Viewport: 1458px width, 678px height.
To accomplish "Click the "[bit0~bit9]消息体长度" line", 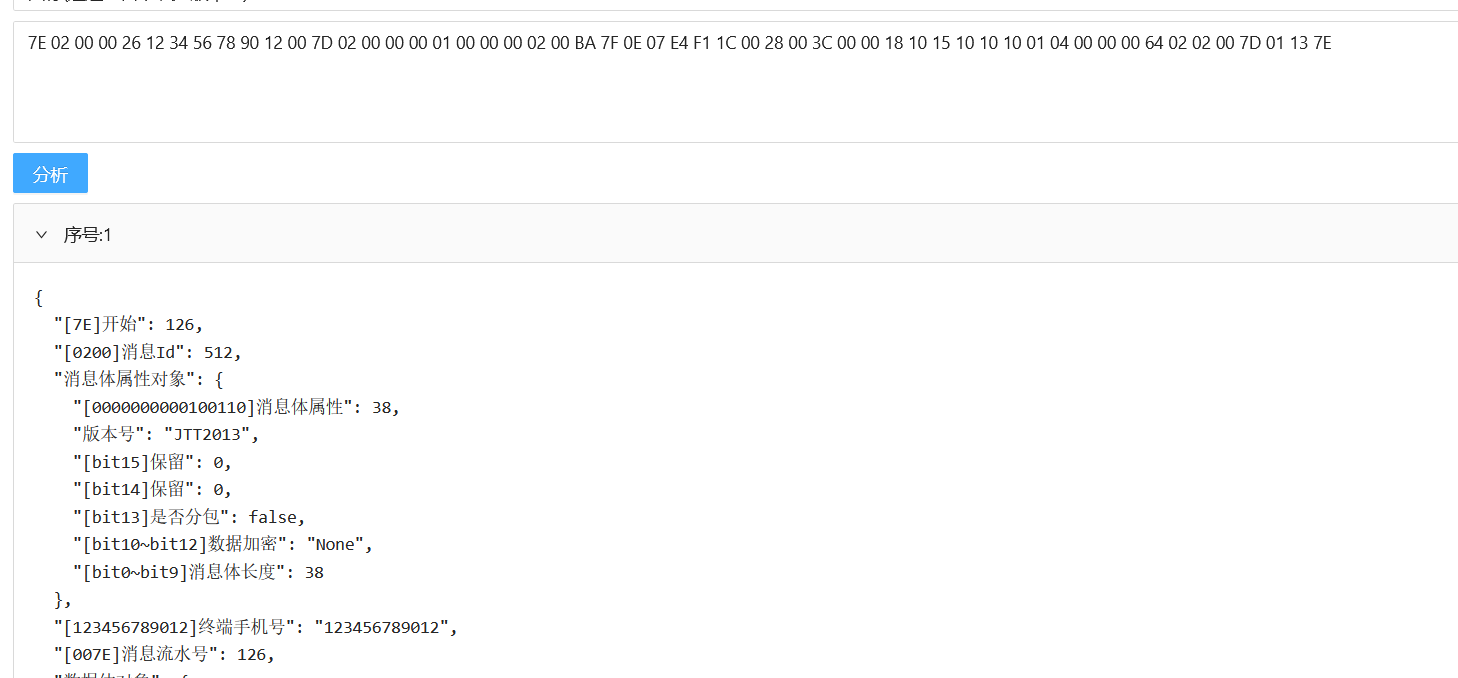I will (x=198, y=573).
